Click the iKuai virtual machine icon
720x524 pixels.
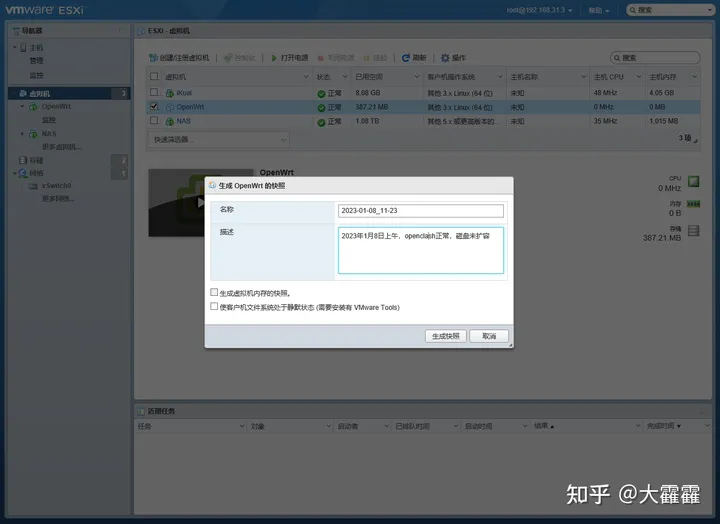[x=170, y=93]
